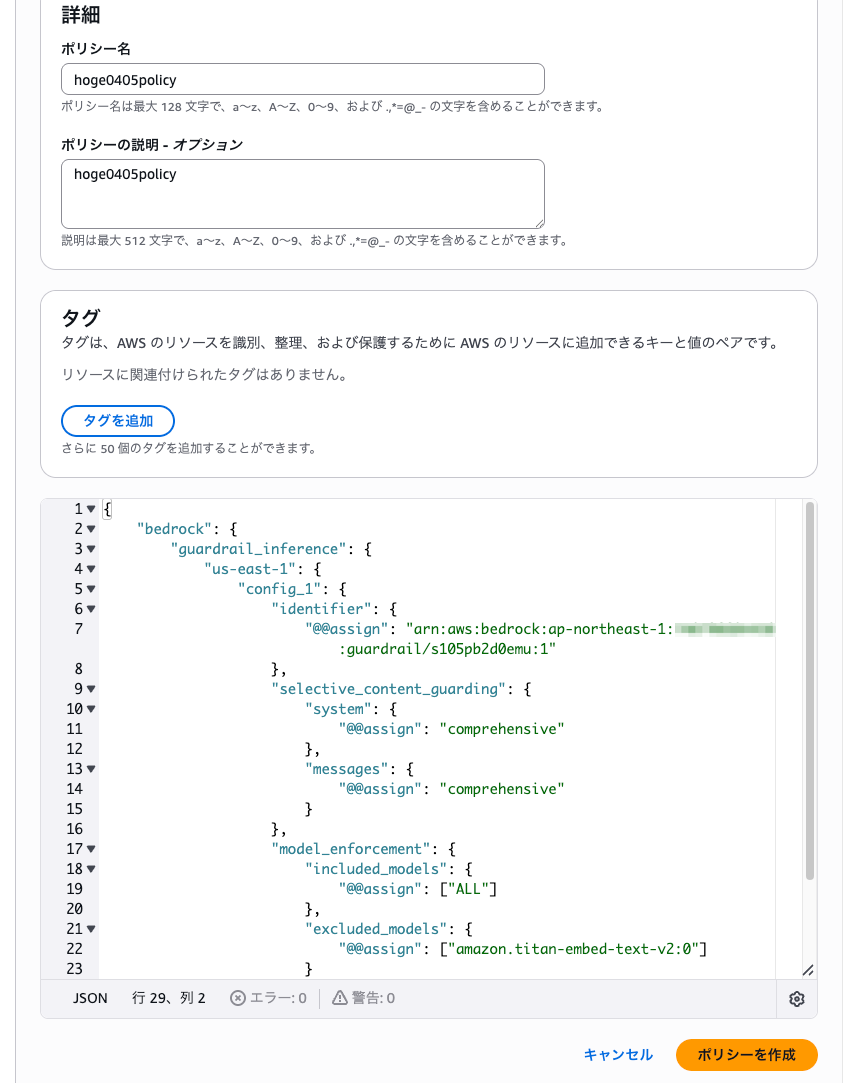Collapse the "guardrail_inference" block
Screen dimensions: 843x1083
(92, 548)
